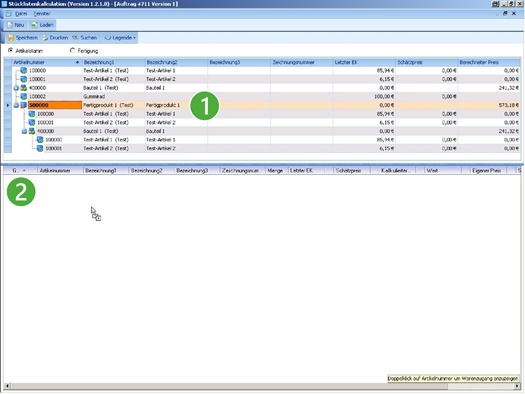Click the horizontal scrollbar right arrow

point(517,386)
